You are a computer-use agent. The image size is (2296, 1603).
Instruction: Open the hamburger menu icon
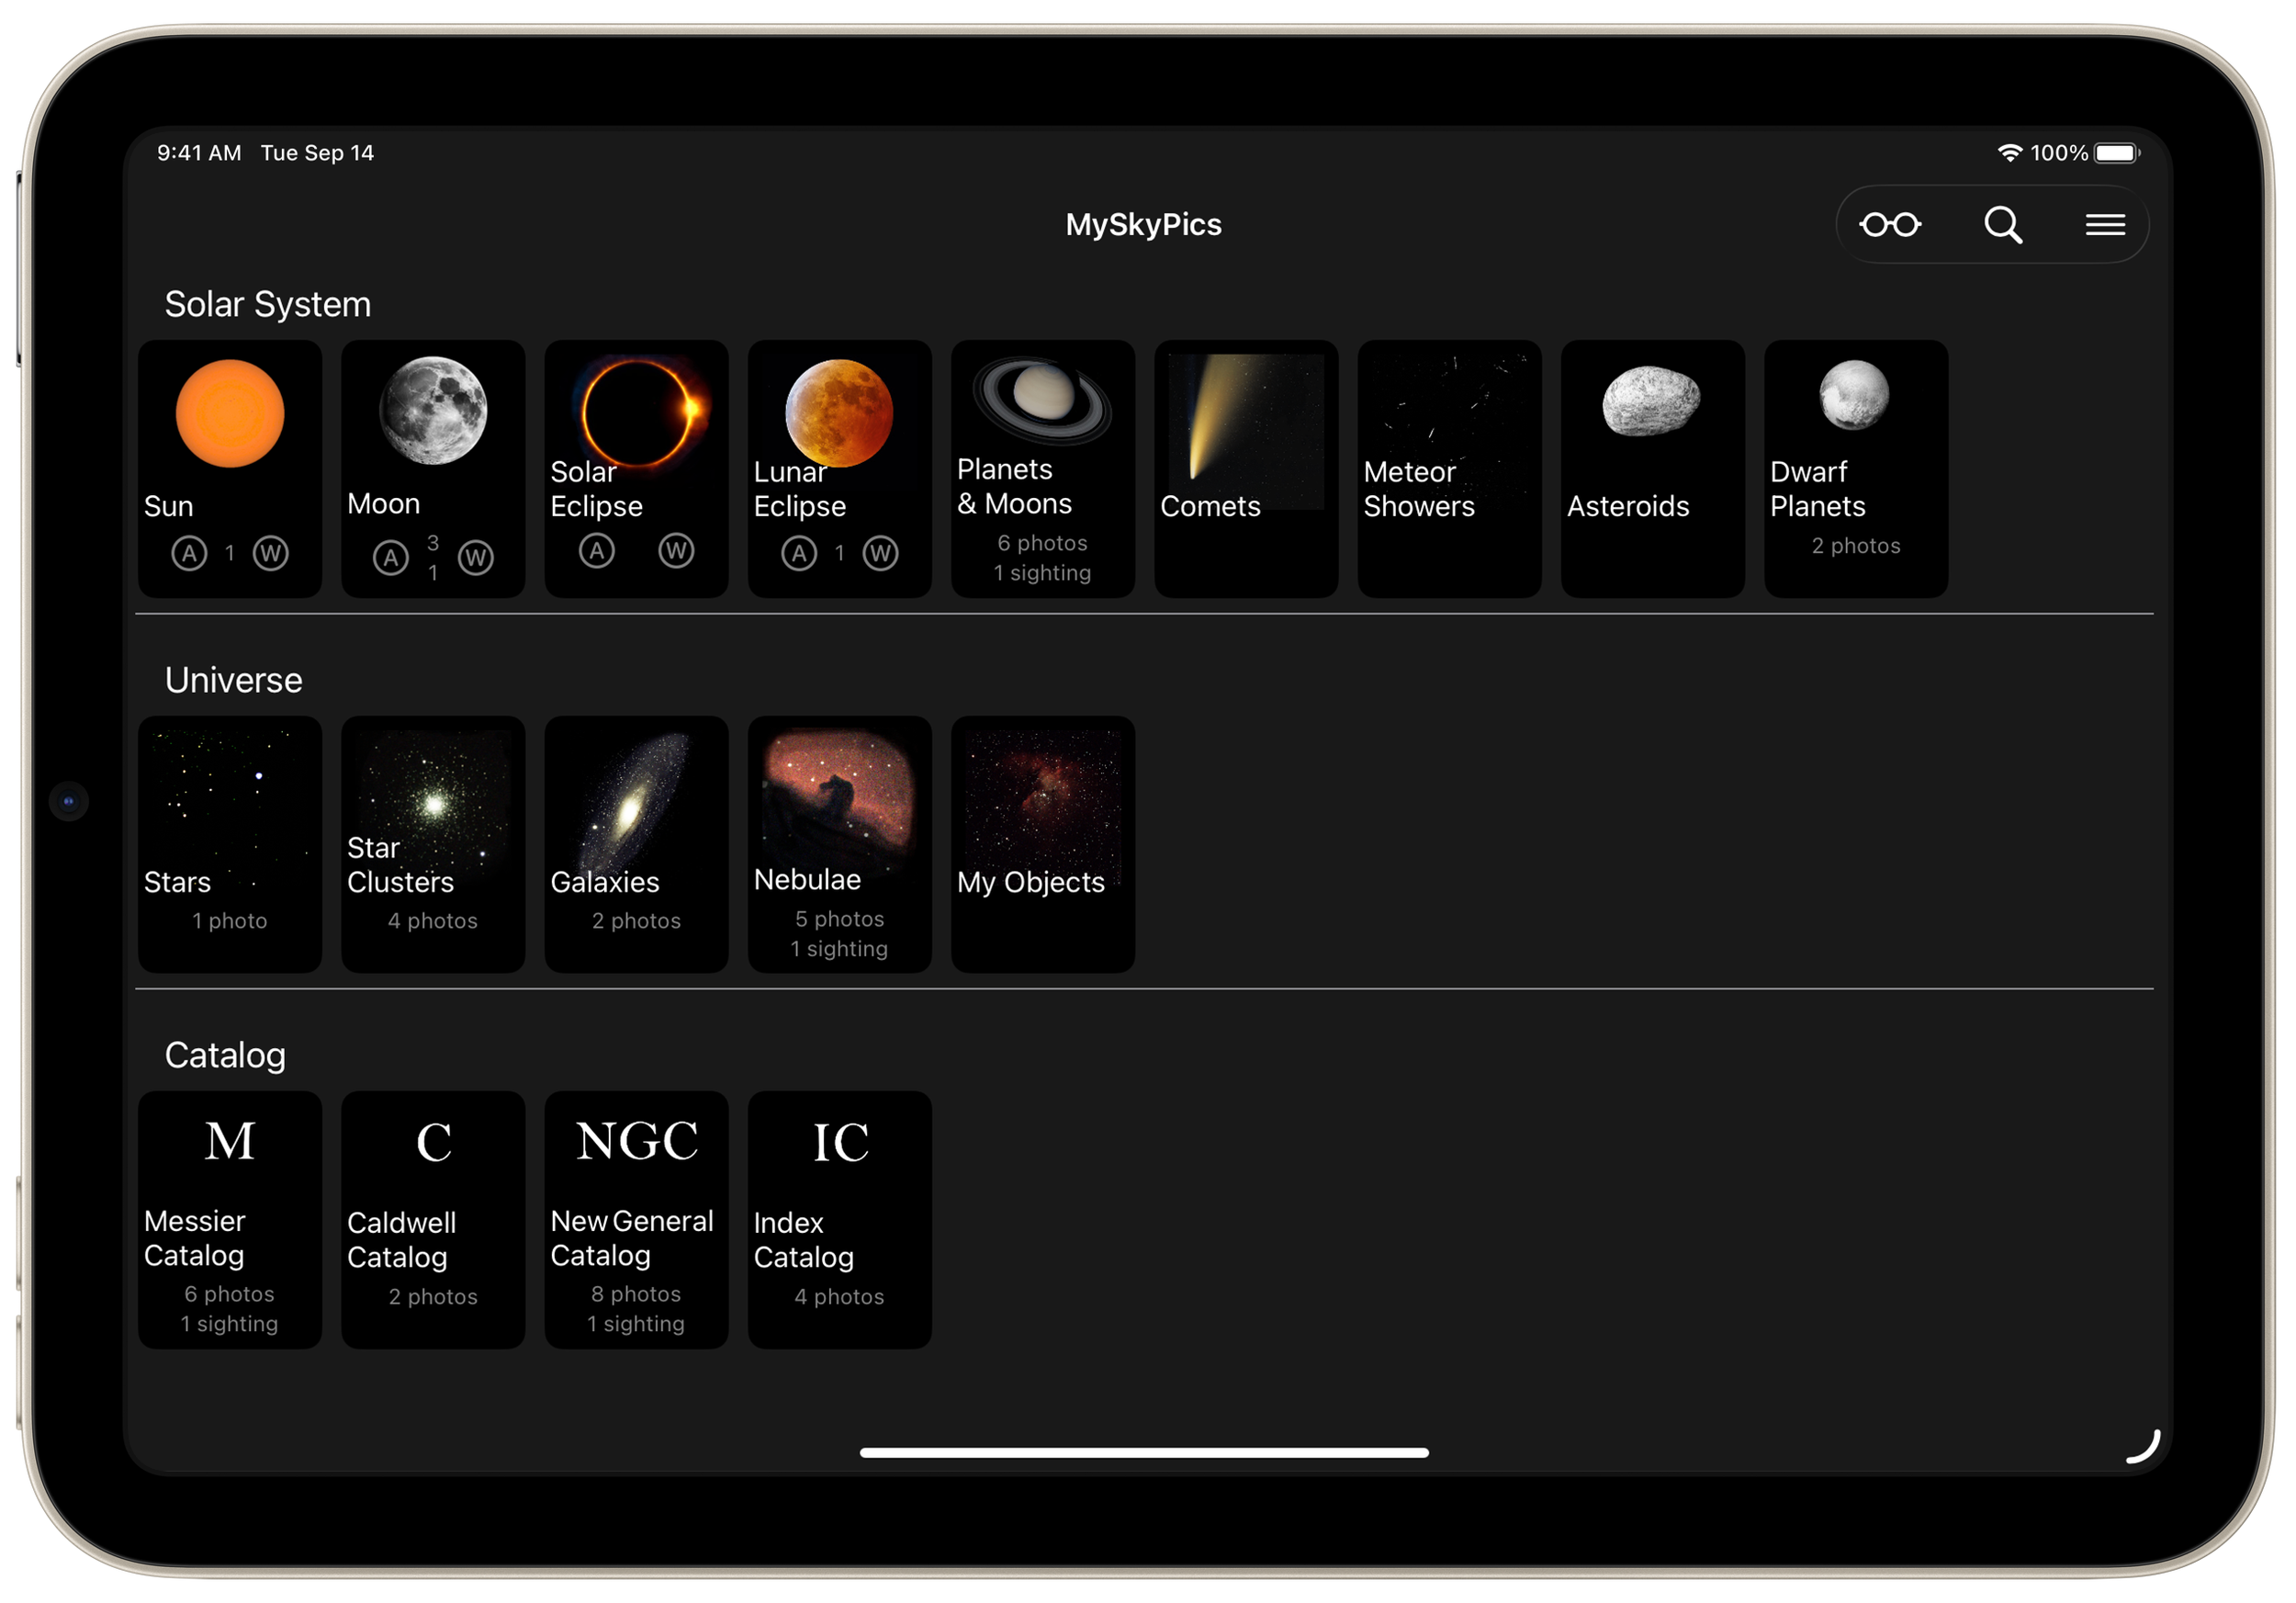pos(2104,225)
